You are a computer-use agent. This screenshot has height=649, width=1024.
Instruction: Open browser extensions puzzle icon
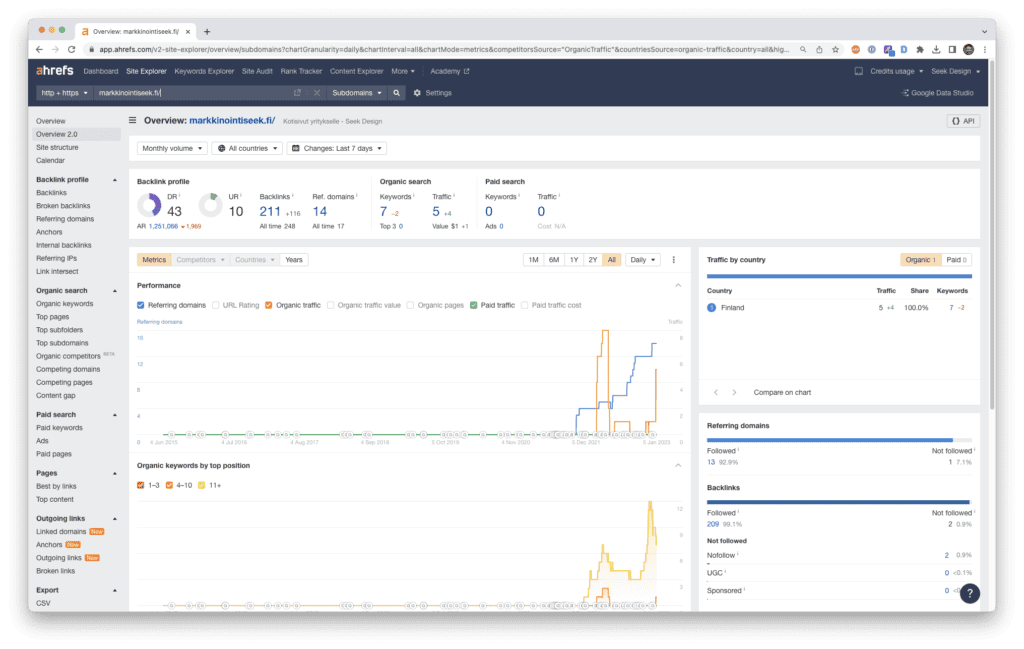pos(920,50)
